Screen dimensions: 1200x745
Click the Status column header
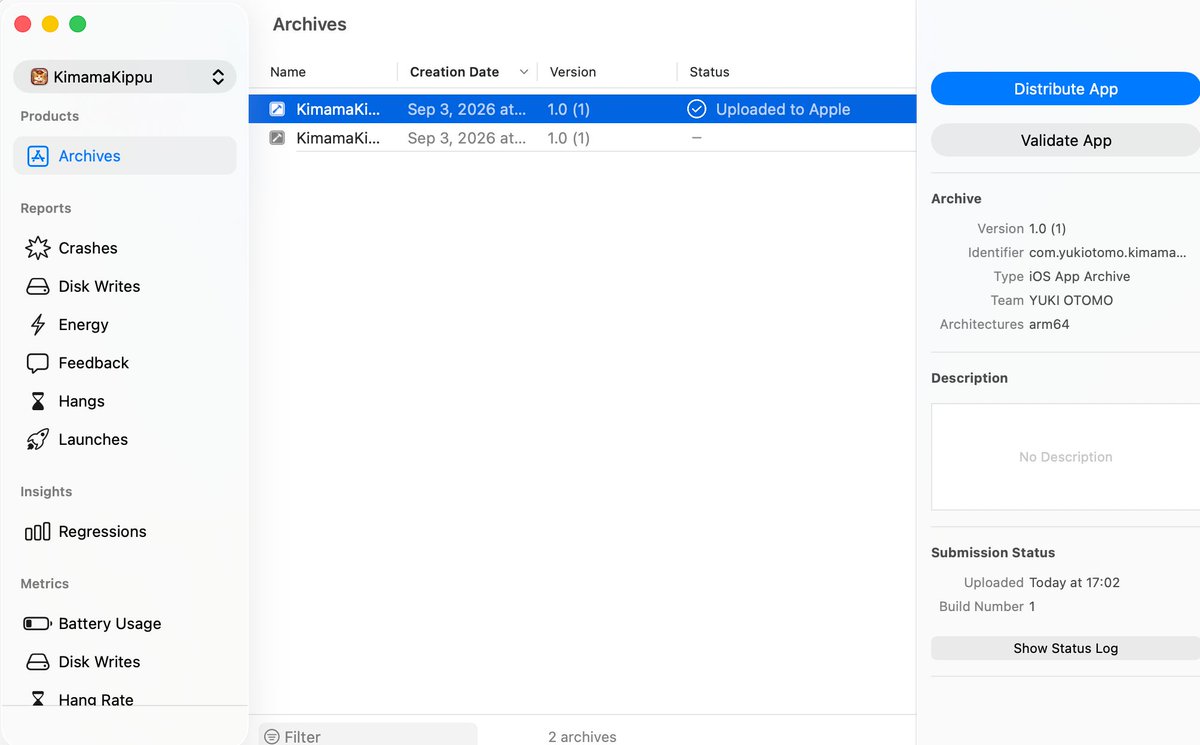click(709, 72)
